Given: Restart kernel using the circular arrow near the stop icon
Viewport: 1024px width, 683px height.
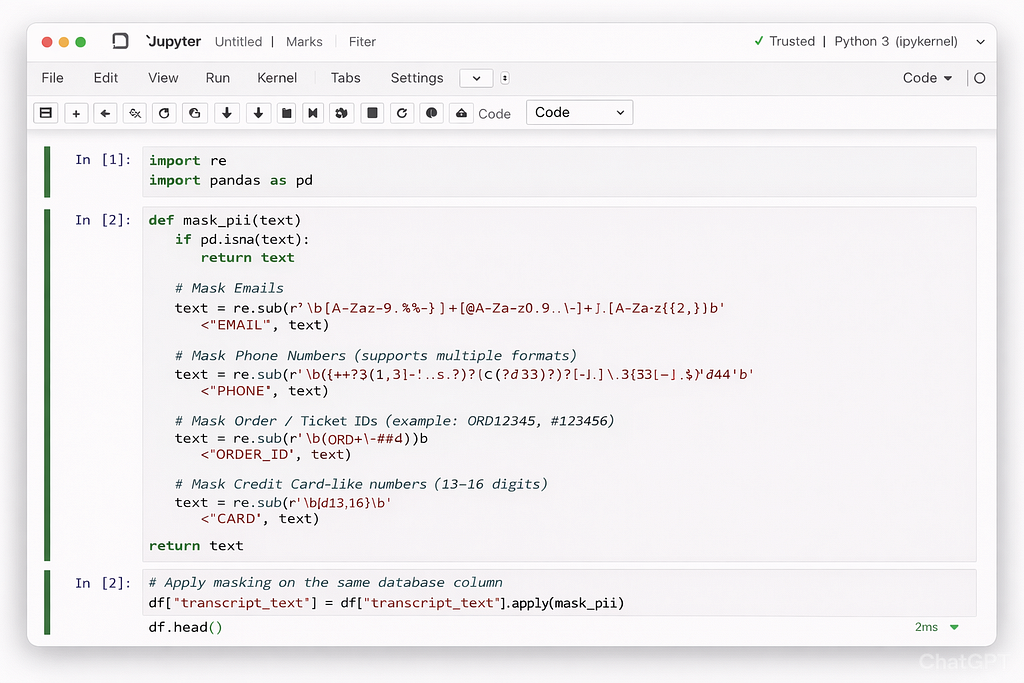Looking at the screenshot, I should [402, 113].
